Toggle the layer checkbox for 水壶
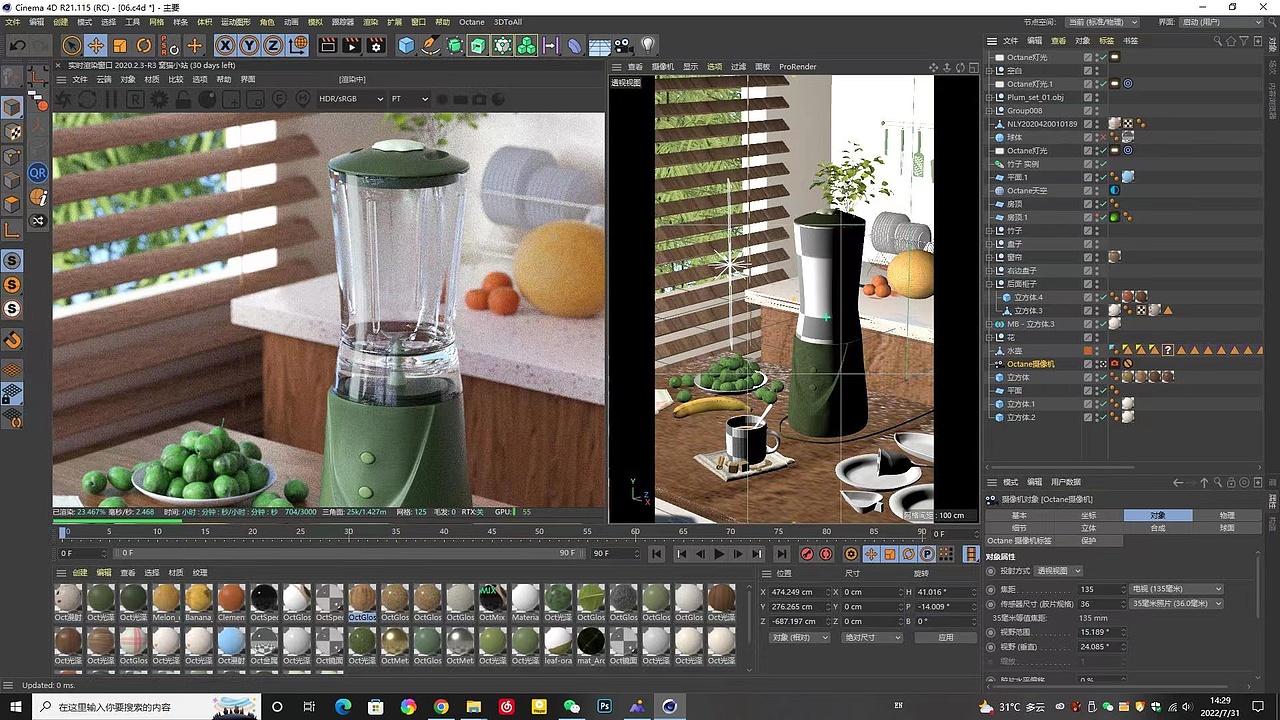The image size is (1280, 720). [x=1088, y=351]
